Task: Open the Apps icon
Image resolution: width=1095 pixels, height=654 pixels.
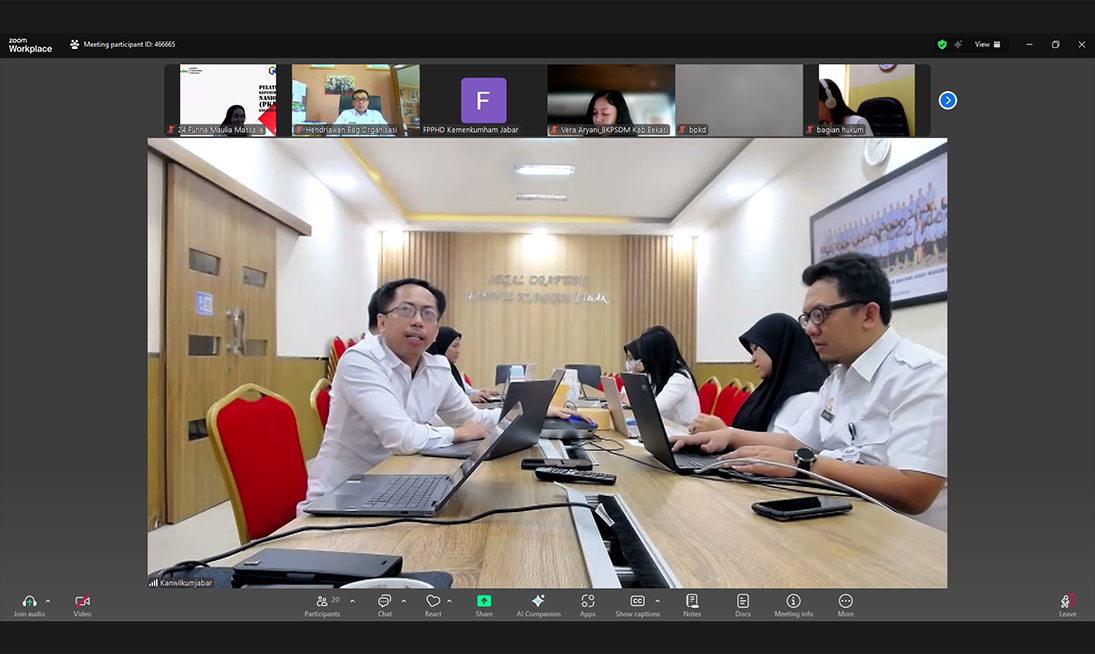Action: pyautogui.click(x=588, y=602)
